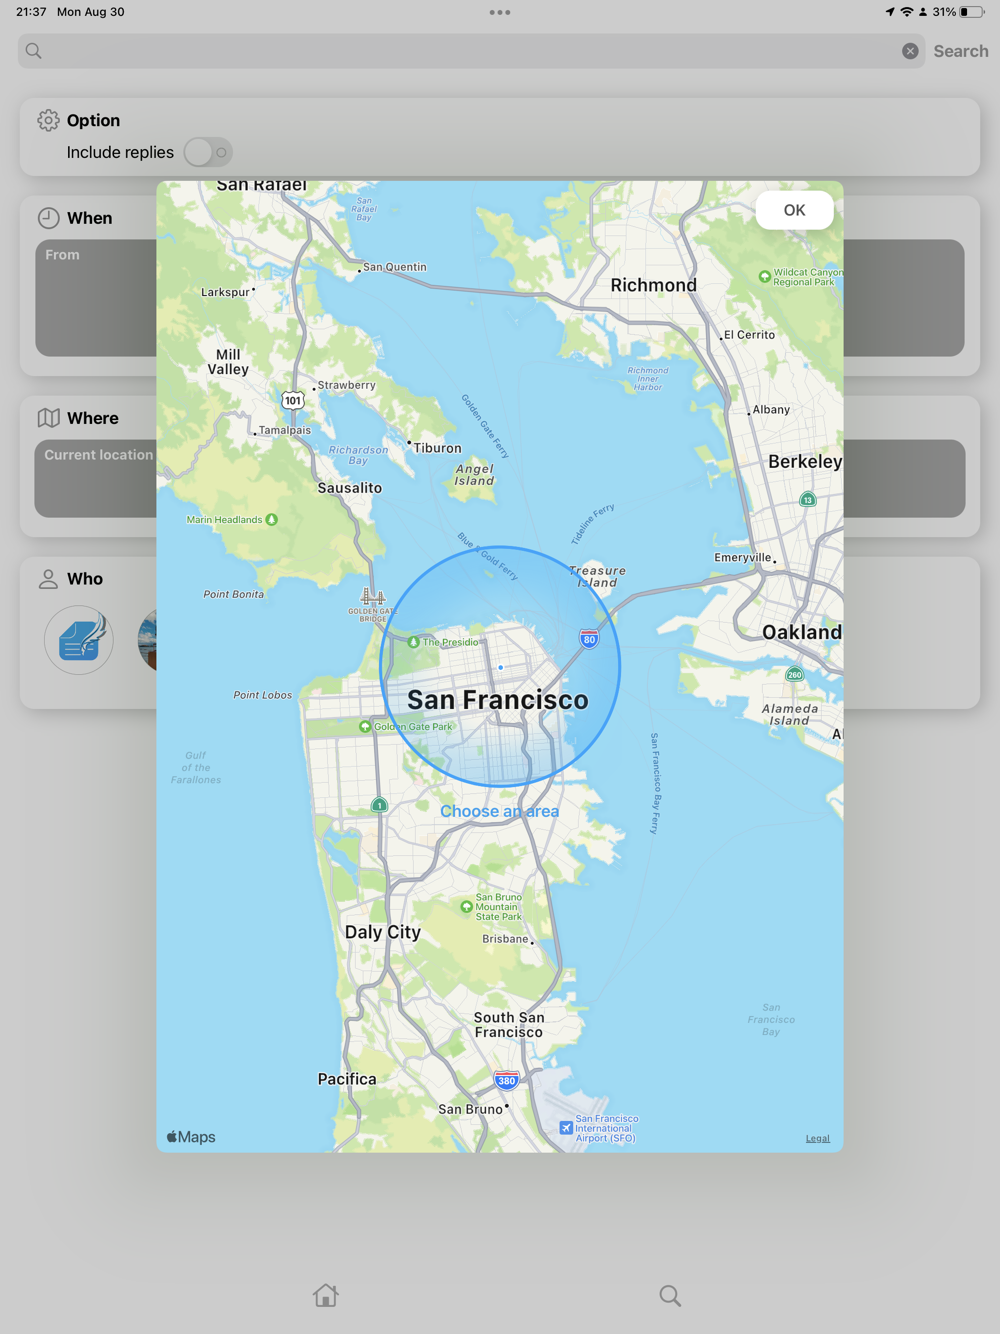Image resolution: width=1000 pixels, height=1334 pixels.
Task: Tap the Point Lobos label
Action: point(263,695)
